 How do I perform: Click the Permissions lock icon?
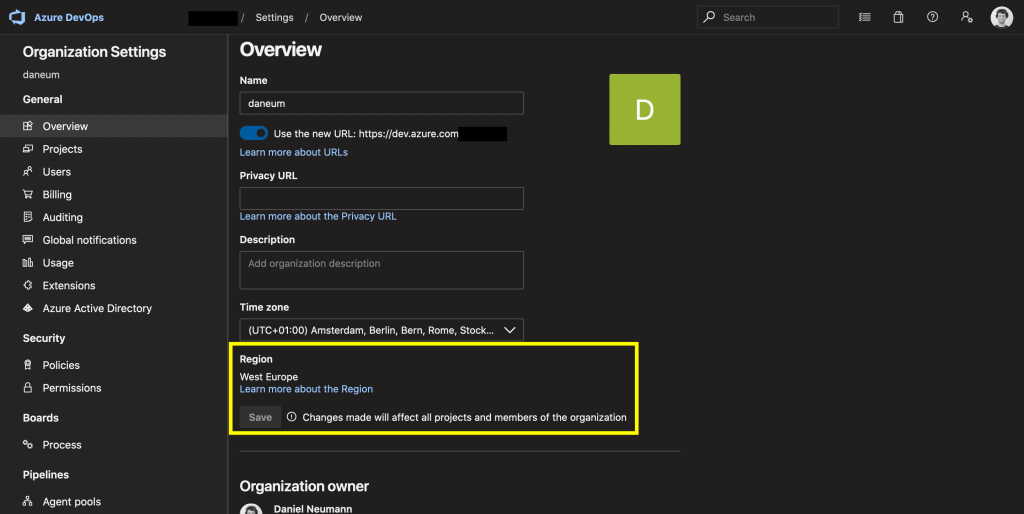27,387
